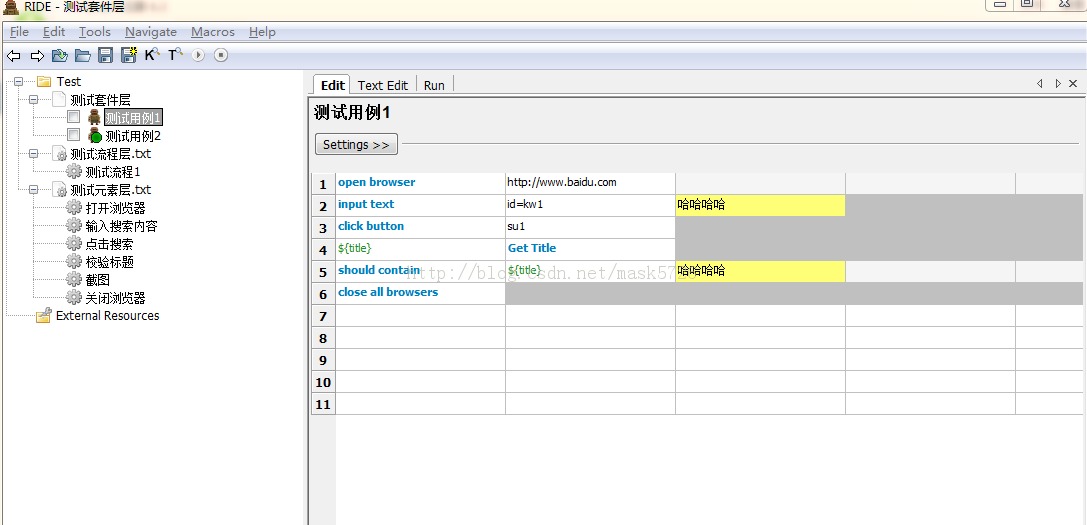Collapse the 测试流程层.txt resource node
1087x525 pixels.
point(33,153)
